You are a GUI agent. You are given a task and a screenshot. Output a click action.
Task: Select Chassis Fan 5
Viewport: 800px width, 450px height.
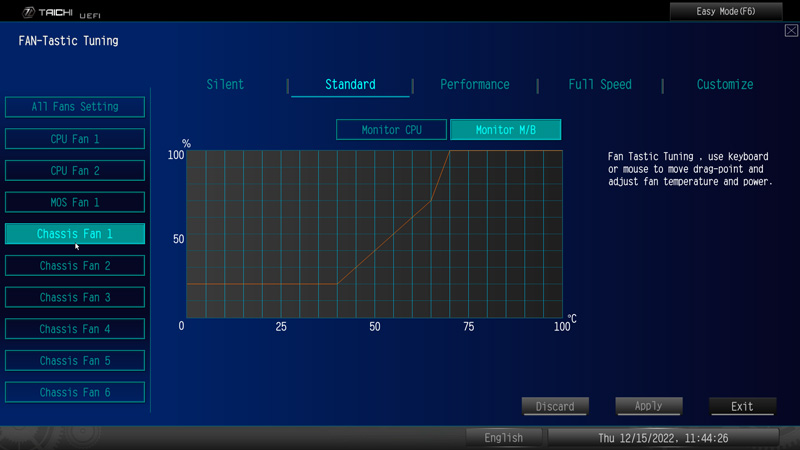click(75, 360)
